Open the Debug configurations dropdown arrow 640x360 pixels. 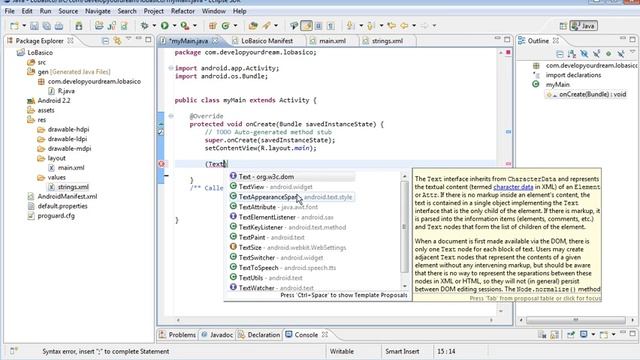coord(154,26)
